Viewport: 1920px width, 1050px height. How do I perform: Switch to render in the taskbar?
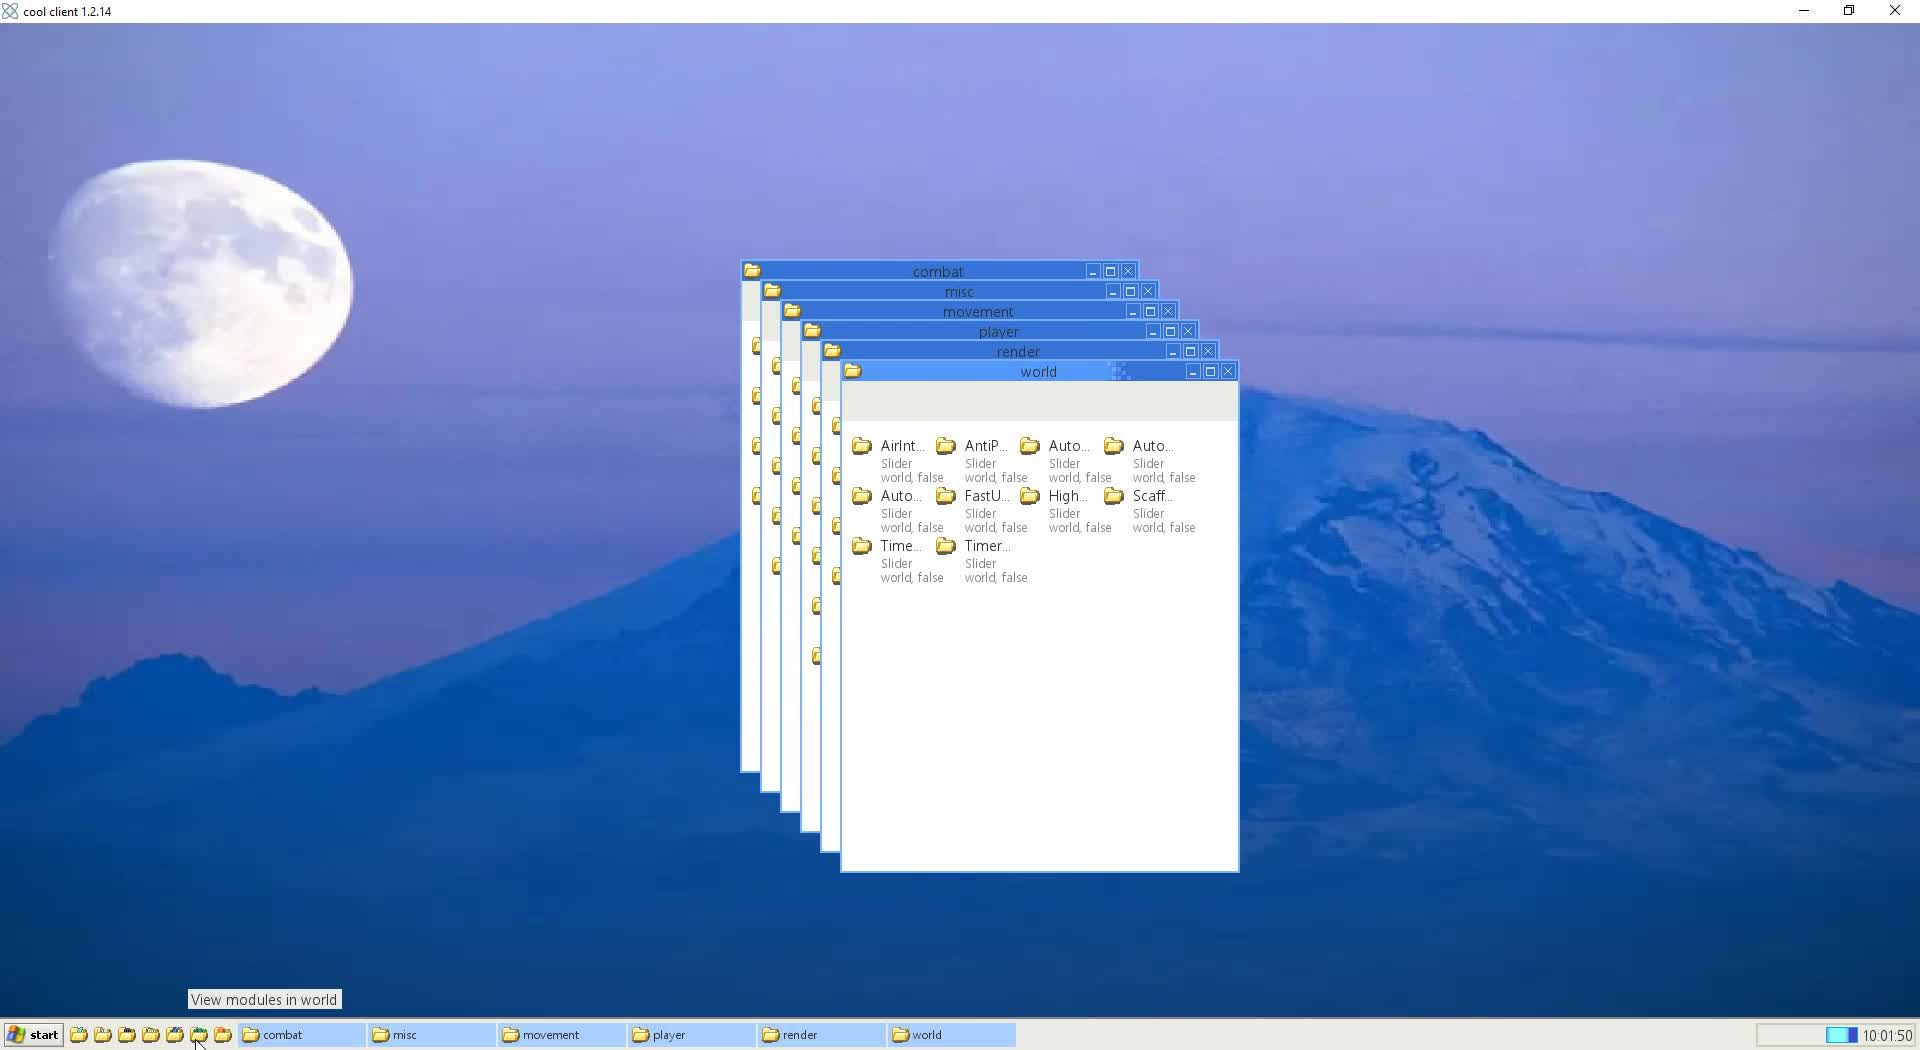click(x=821, y=1035)
